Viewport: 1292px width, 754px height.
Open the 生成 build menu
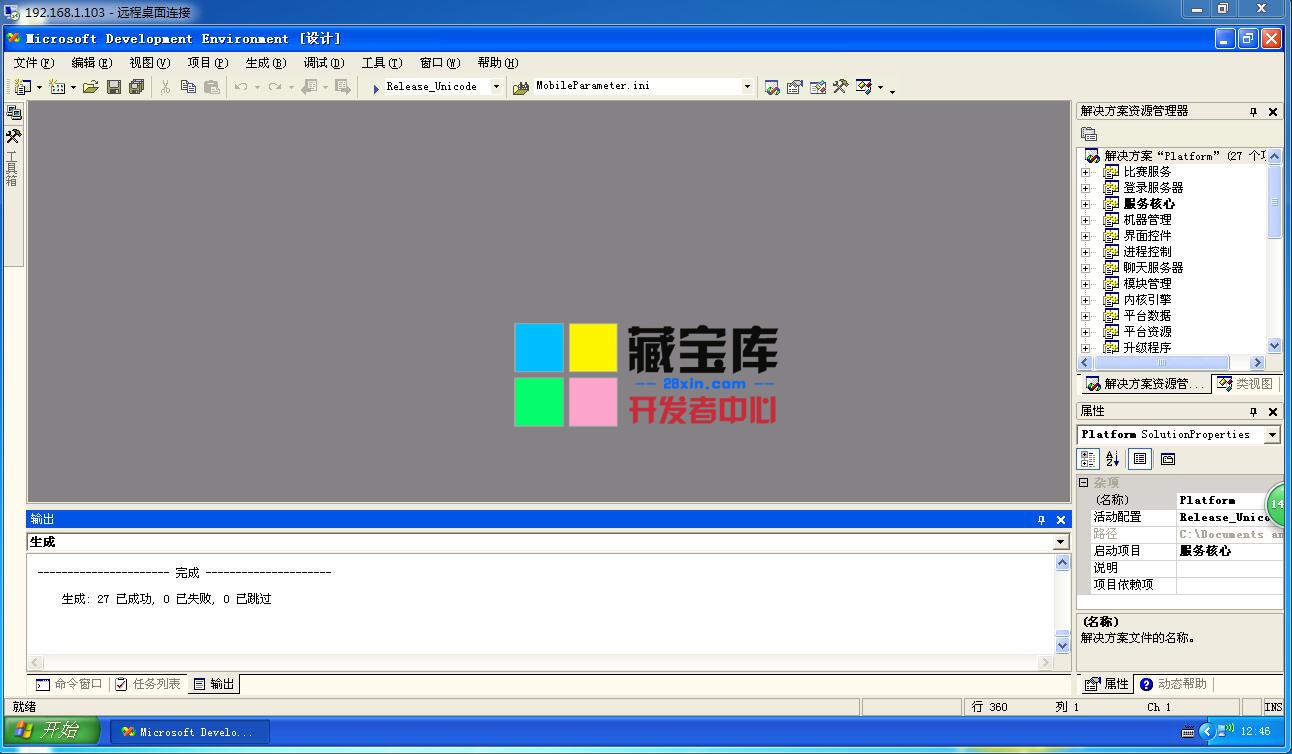tap(266, 63)
